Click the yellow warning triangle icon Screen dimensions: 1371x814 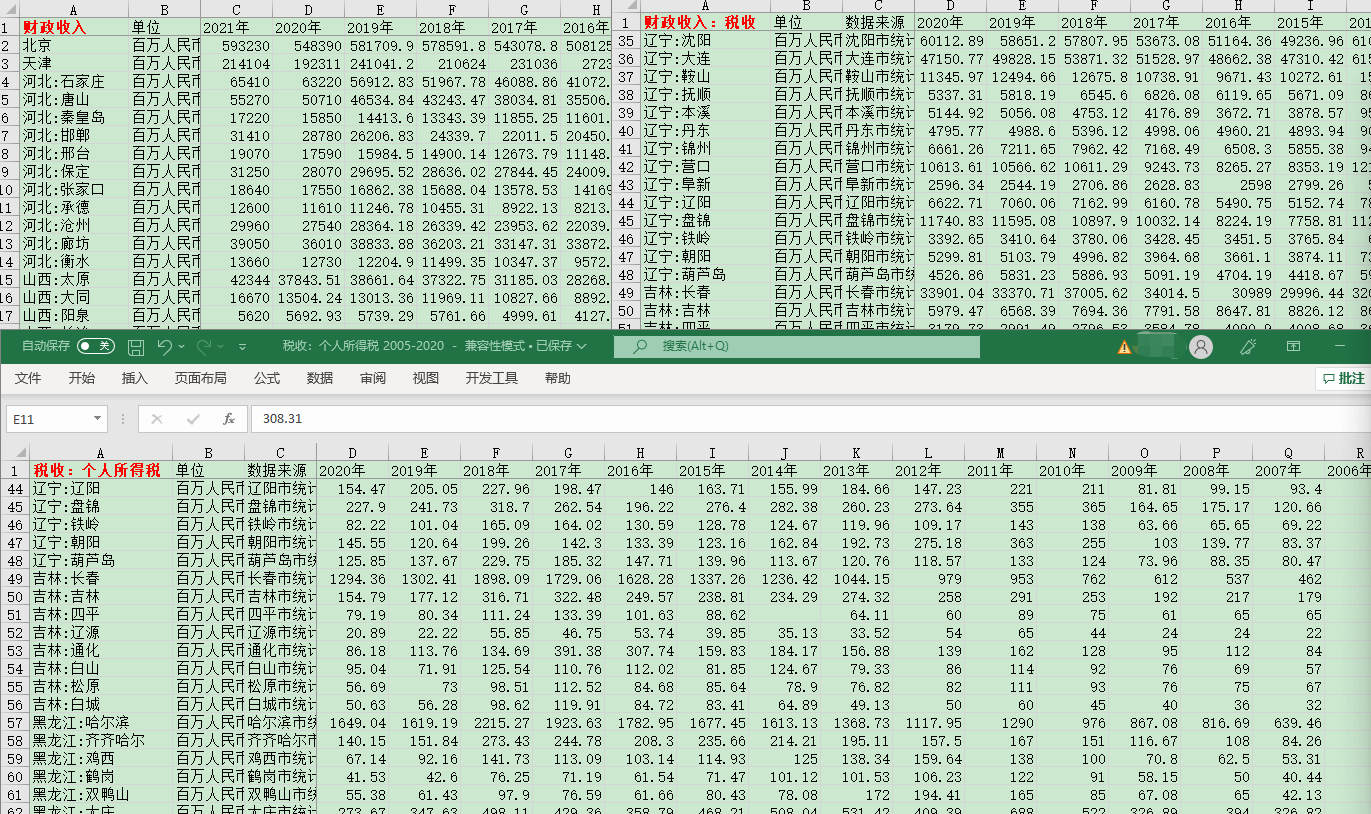point(1124,347)
